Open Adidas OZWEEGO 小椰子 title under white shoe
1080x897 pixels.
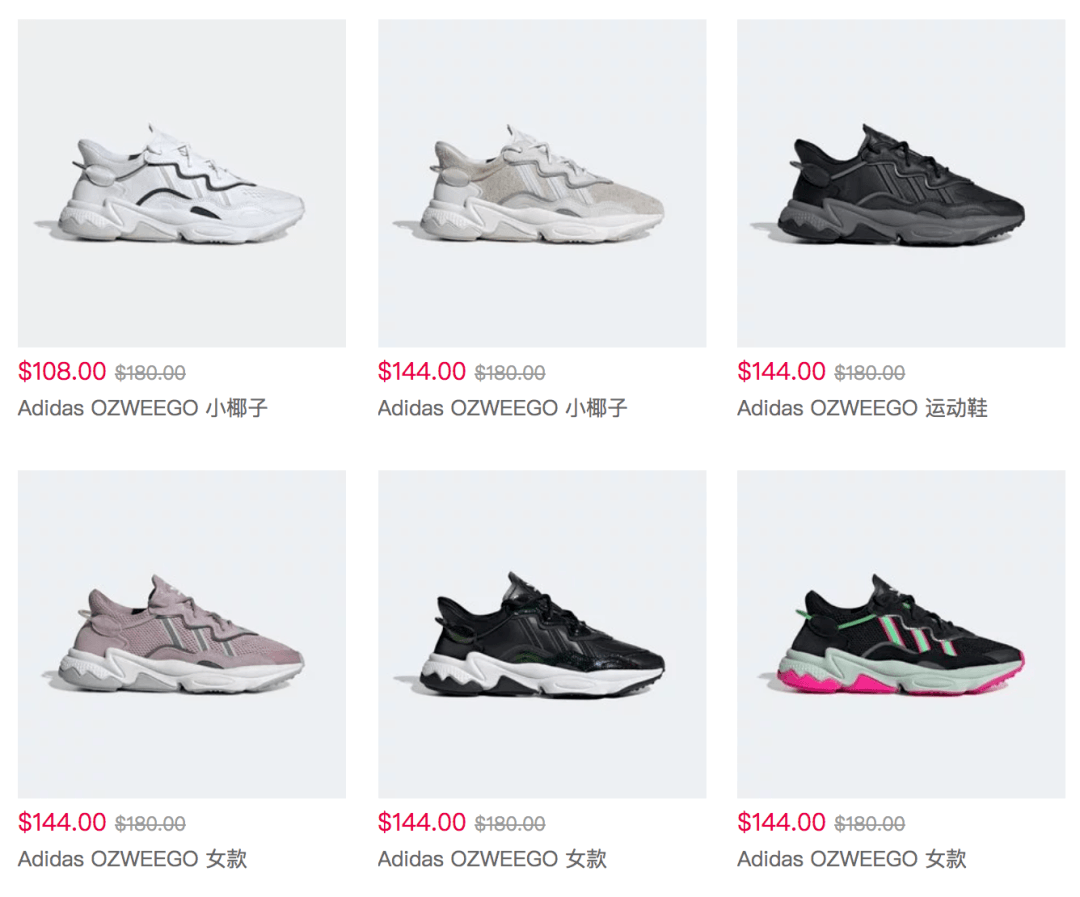[x=143, y=409]
